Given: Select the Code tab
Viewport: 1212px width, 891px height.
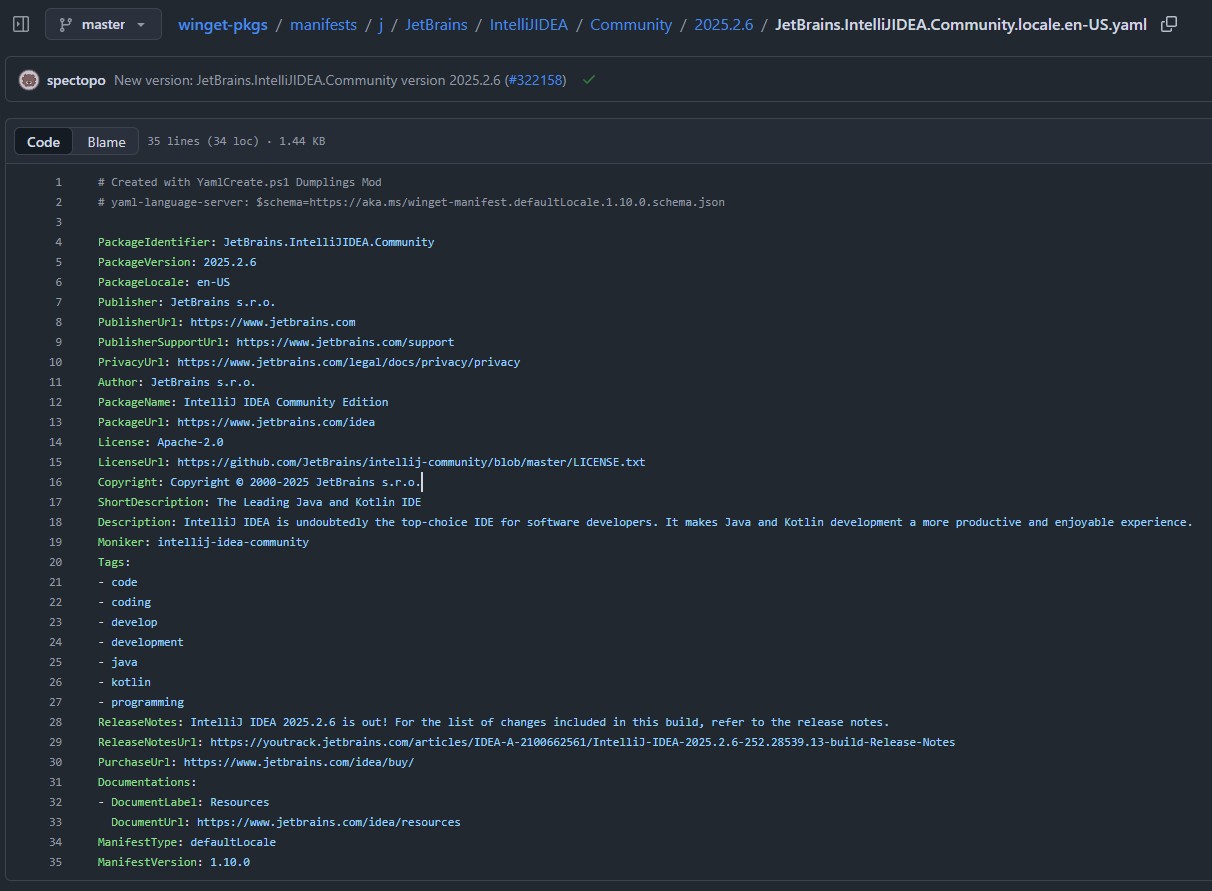Looking at the screenshot, I should click(x=43, y=141).
